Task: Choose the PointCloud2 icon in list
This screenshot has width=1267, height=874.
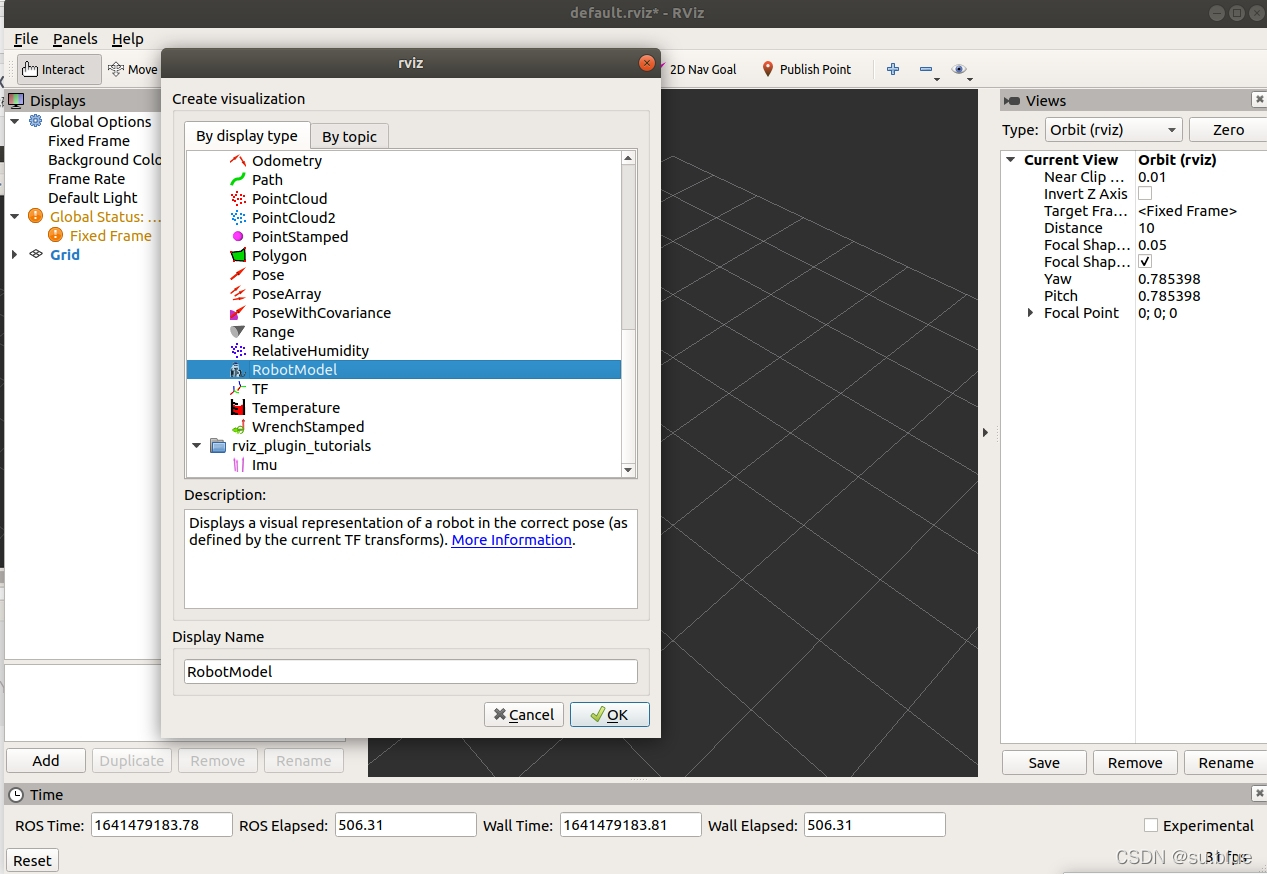Action: pos(238,217)
